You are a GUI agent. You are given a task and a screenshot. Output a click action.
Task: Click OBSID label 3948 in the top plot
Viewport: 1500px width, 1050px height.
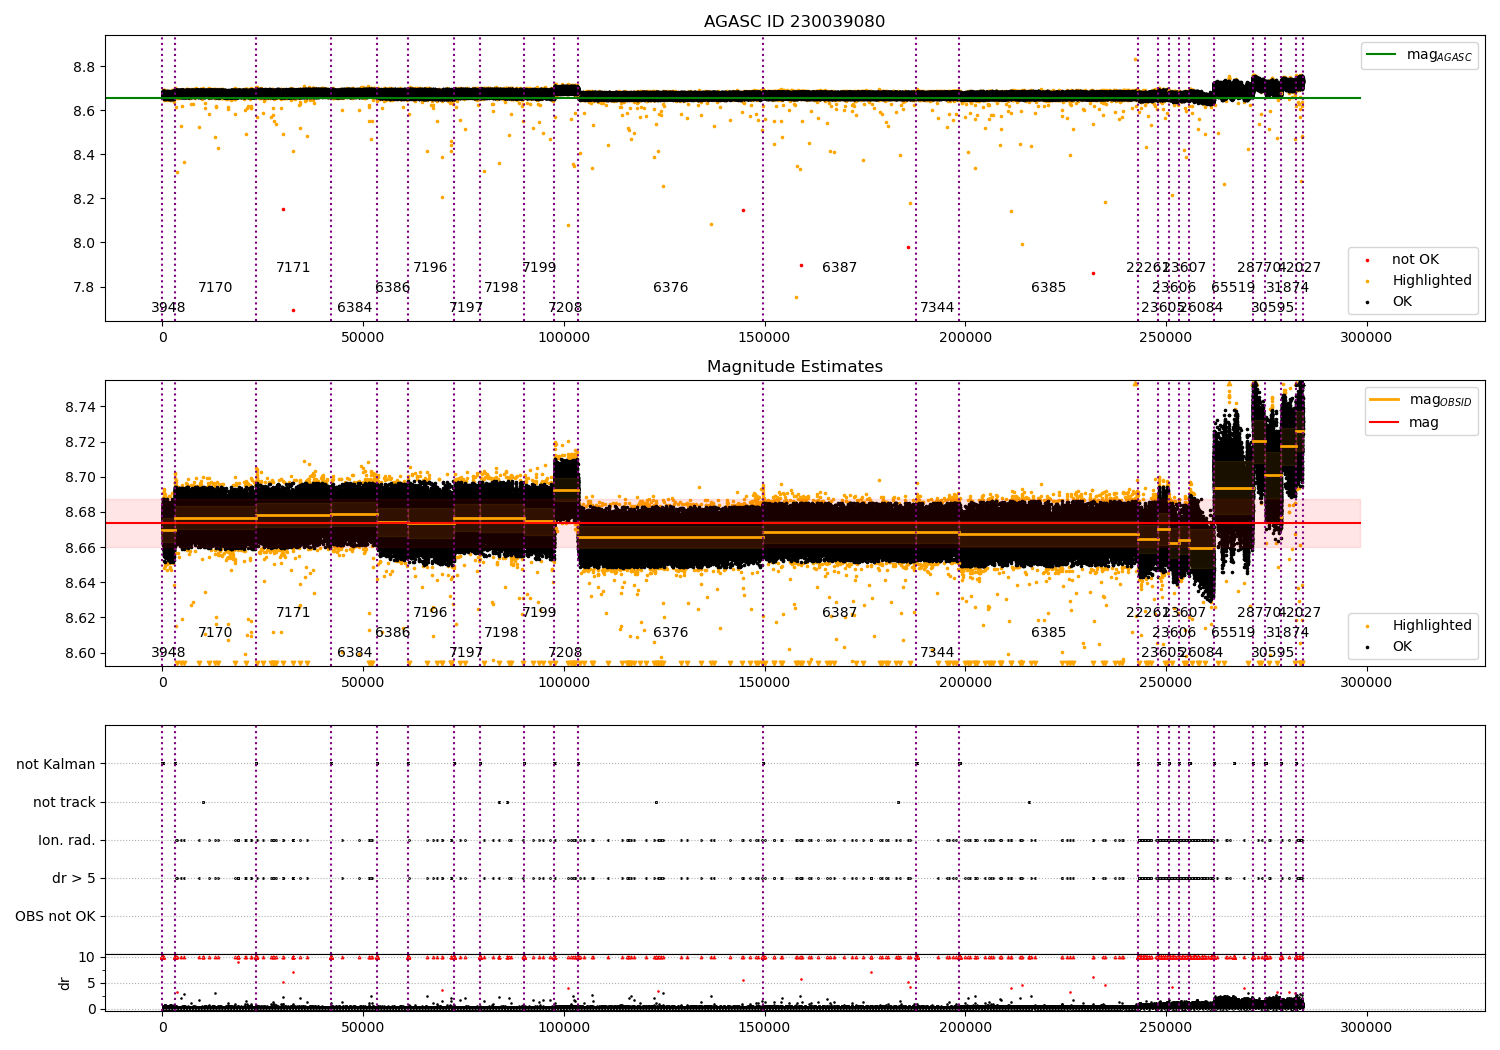(x=168, y=308)
